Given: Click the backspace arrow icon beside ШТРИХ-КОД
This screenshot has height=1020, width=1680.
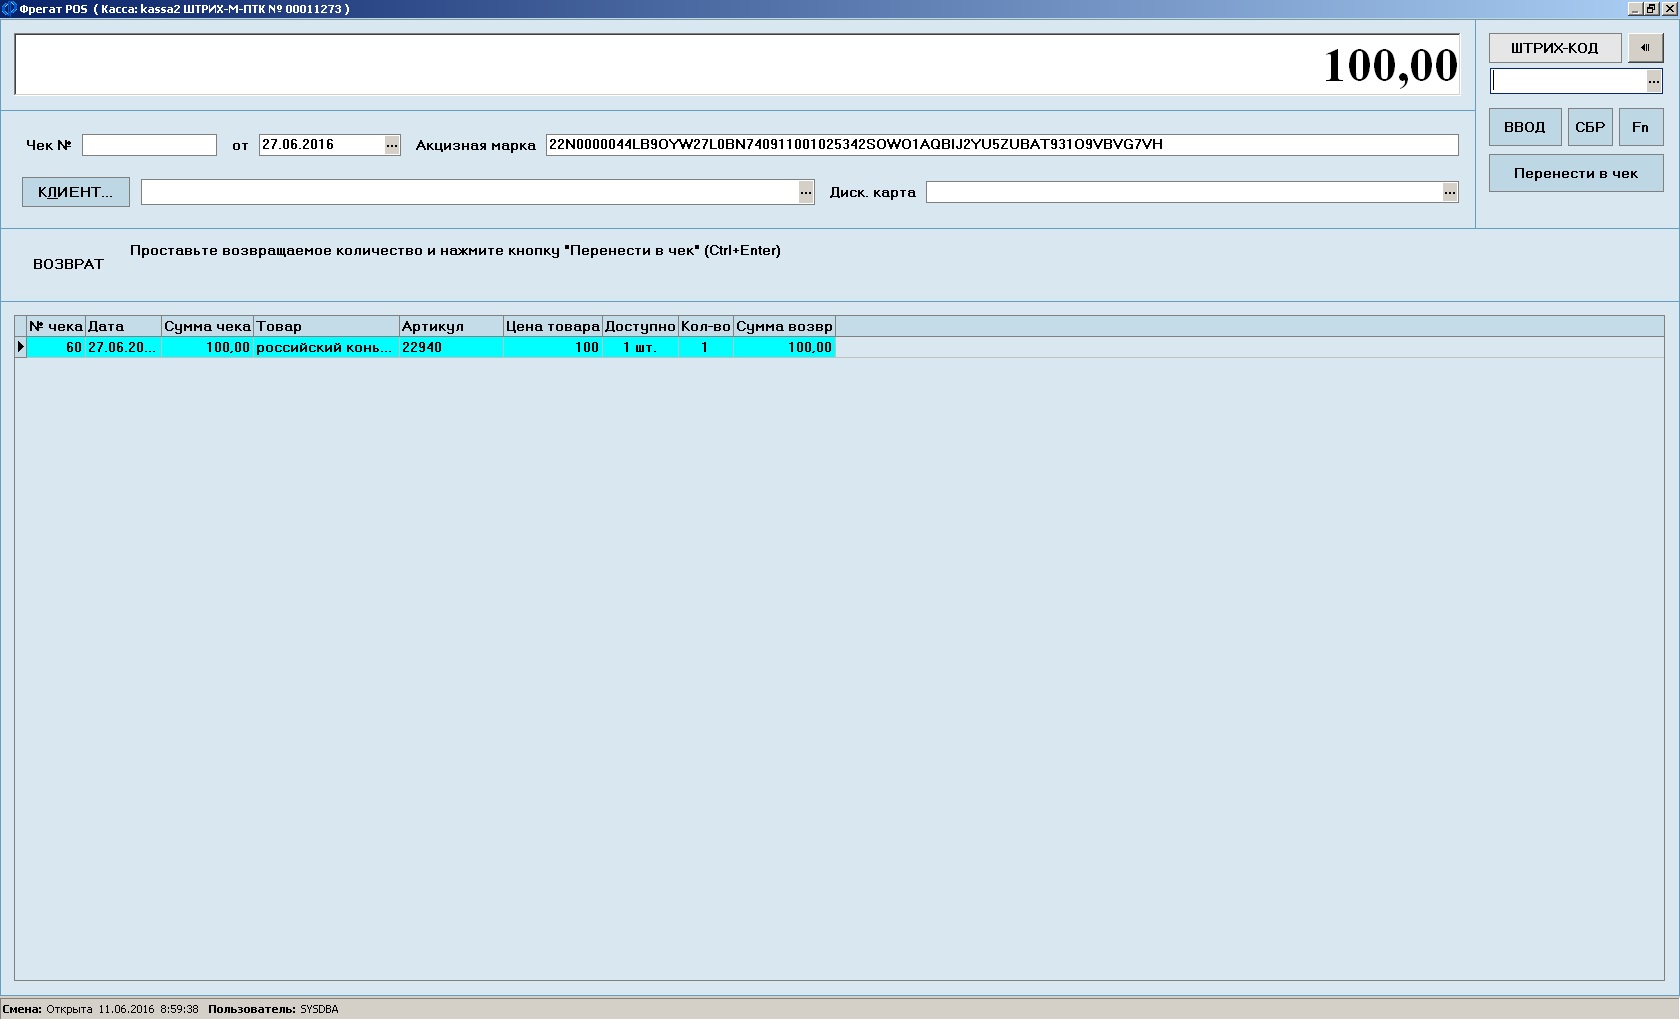Looking at the screenshot, I should click(x=1645, y=48).
